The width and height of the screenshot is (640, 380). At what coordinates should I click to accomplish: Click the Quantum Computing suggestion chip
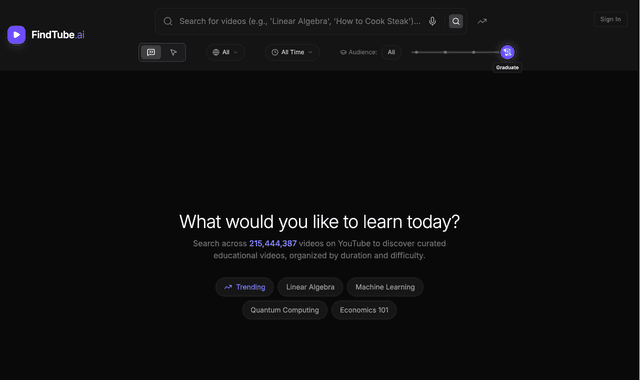pyautogui.click(x=284, y=310)
